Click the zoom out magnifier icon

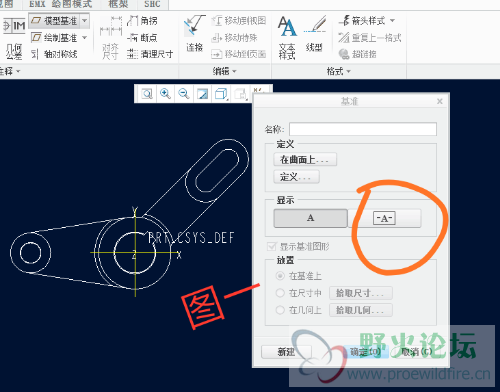pyautogui.click(x=184, y=94)
